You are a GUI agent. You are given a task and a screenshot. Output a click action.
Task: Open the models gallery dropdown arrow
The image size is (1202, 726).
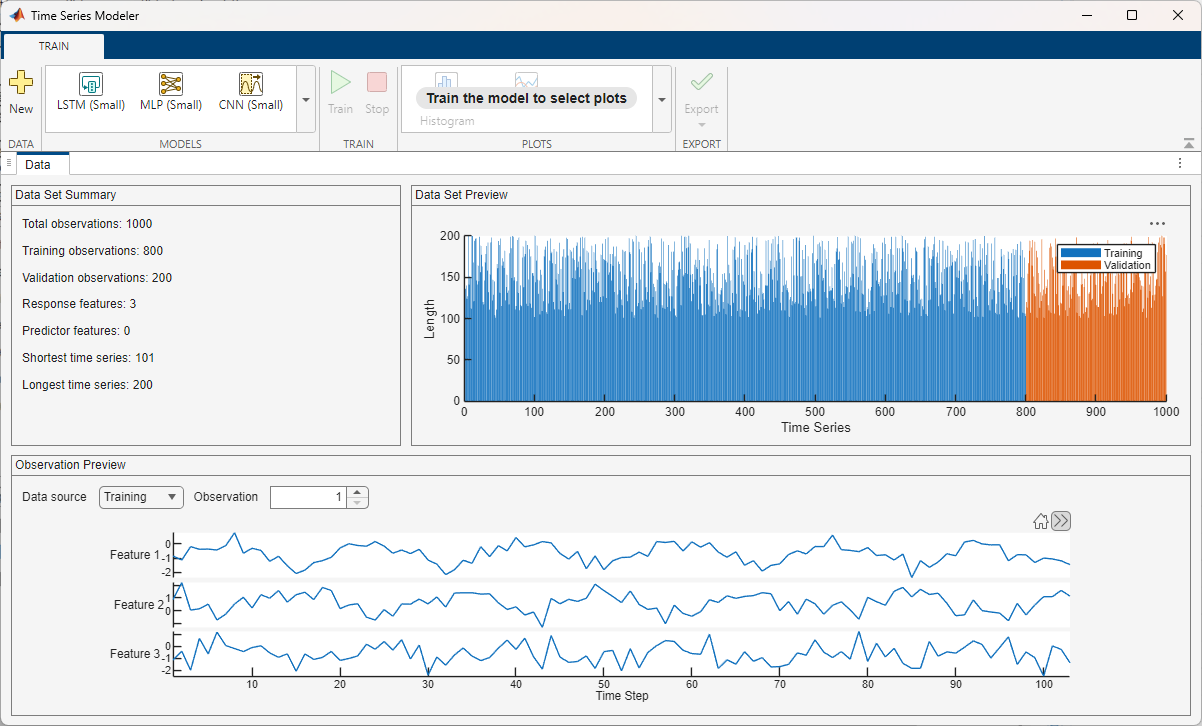306,99
